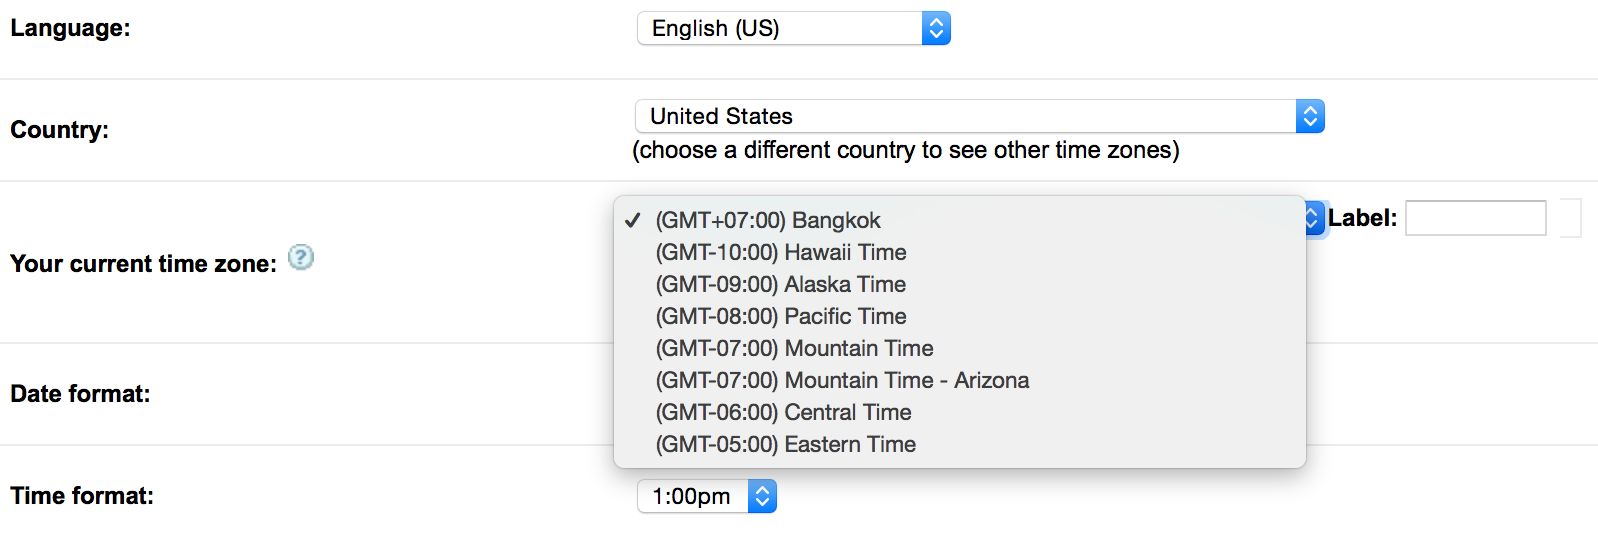Click the time zone help question mark icon
Screen dimensions: 1598x540
click(301, 258)
